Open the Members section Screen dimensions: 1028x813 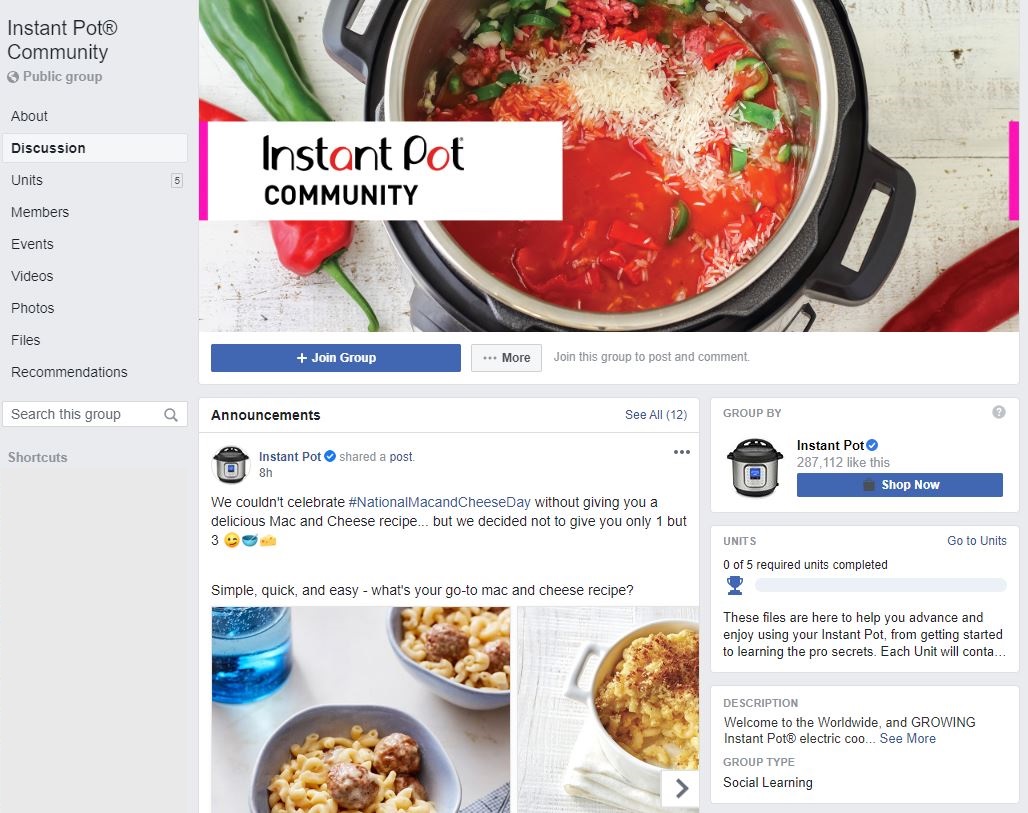coord(40,212)
